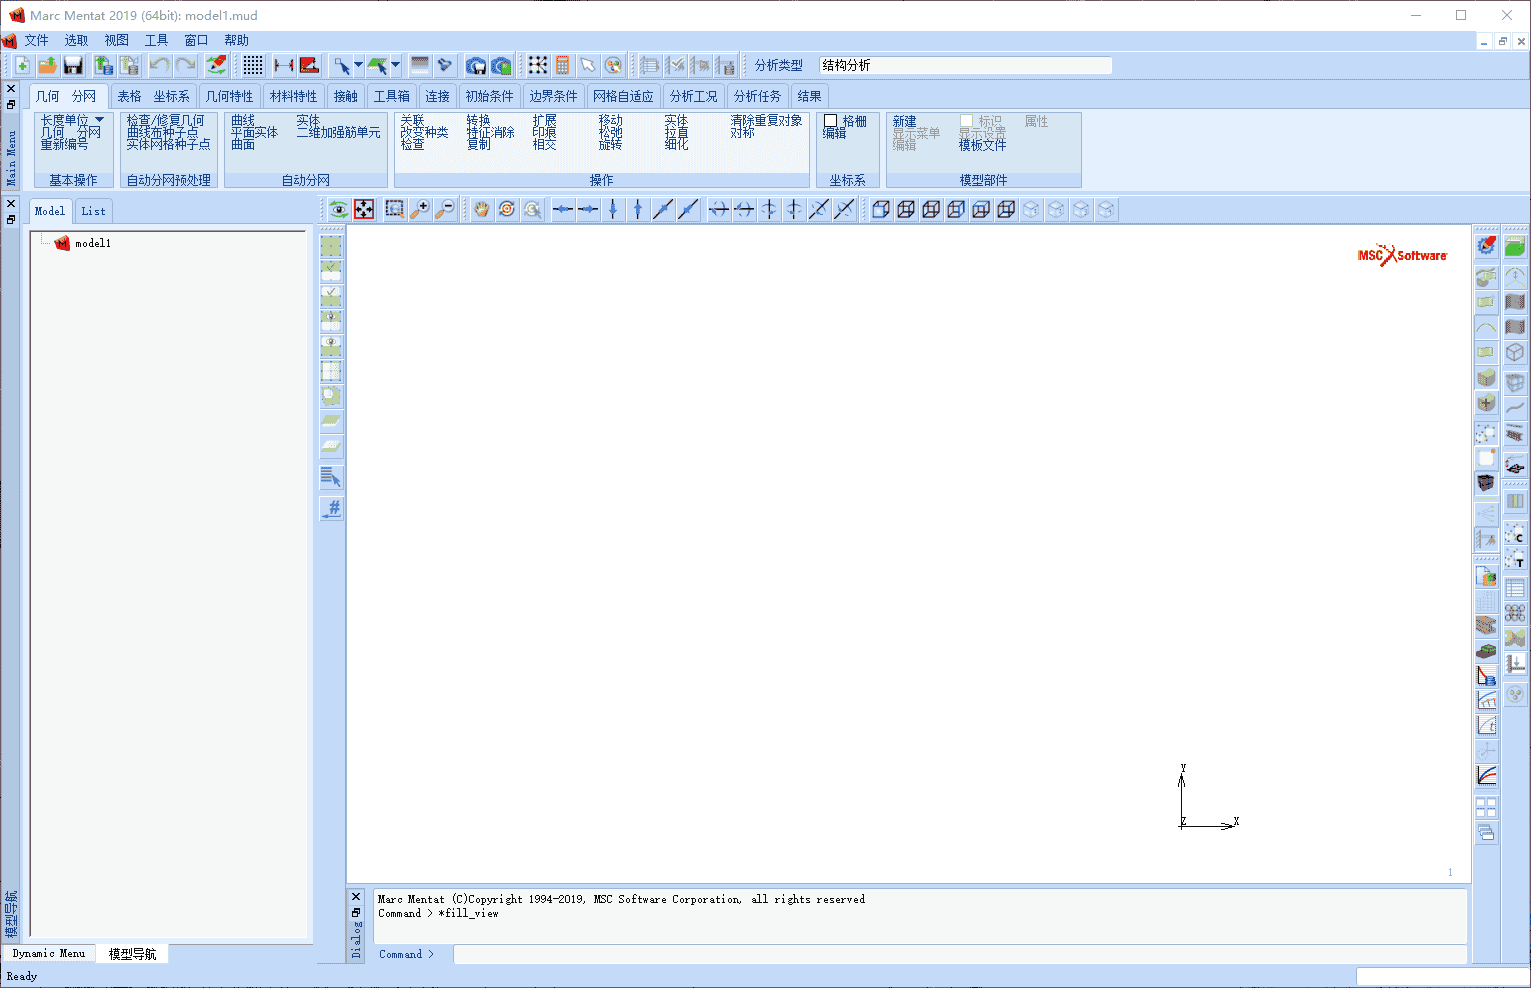Expand the 长度单位 dropdown
Screen dimensions: 1531x988
tap(99, 120)
